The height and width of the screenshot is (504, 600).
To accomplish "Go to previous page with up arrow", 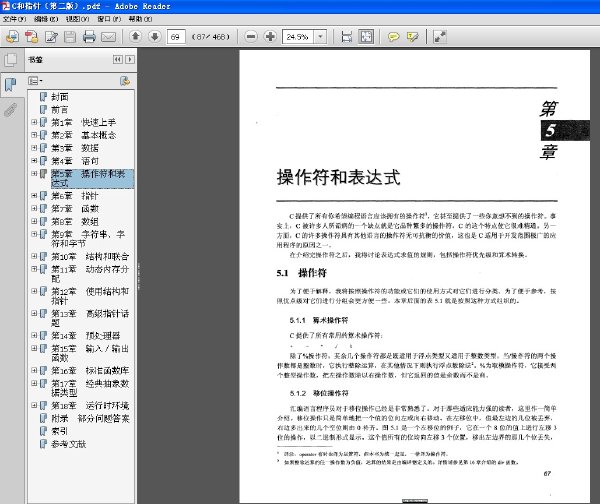I will 135,36.
